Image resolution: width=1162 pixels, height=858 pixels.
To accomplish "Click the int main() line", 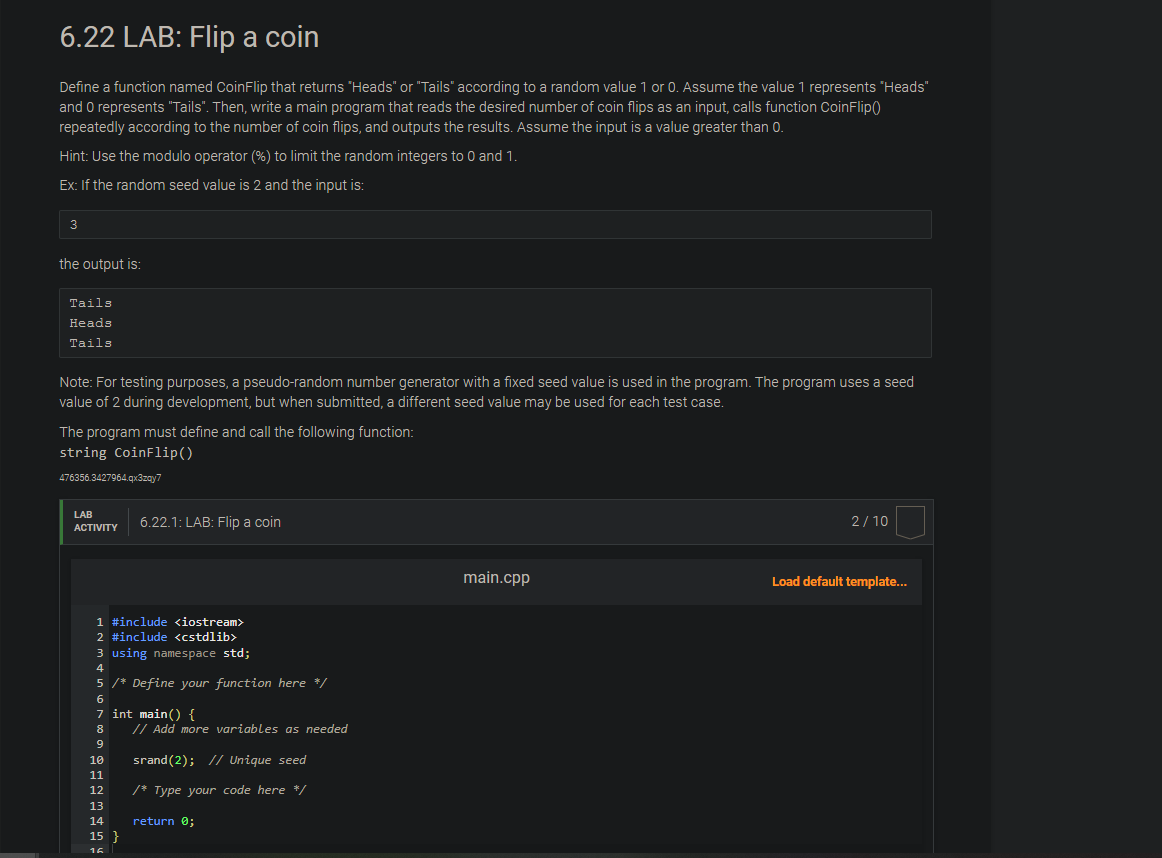I will [x=150, y=713].
